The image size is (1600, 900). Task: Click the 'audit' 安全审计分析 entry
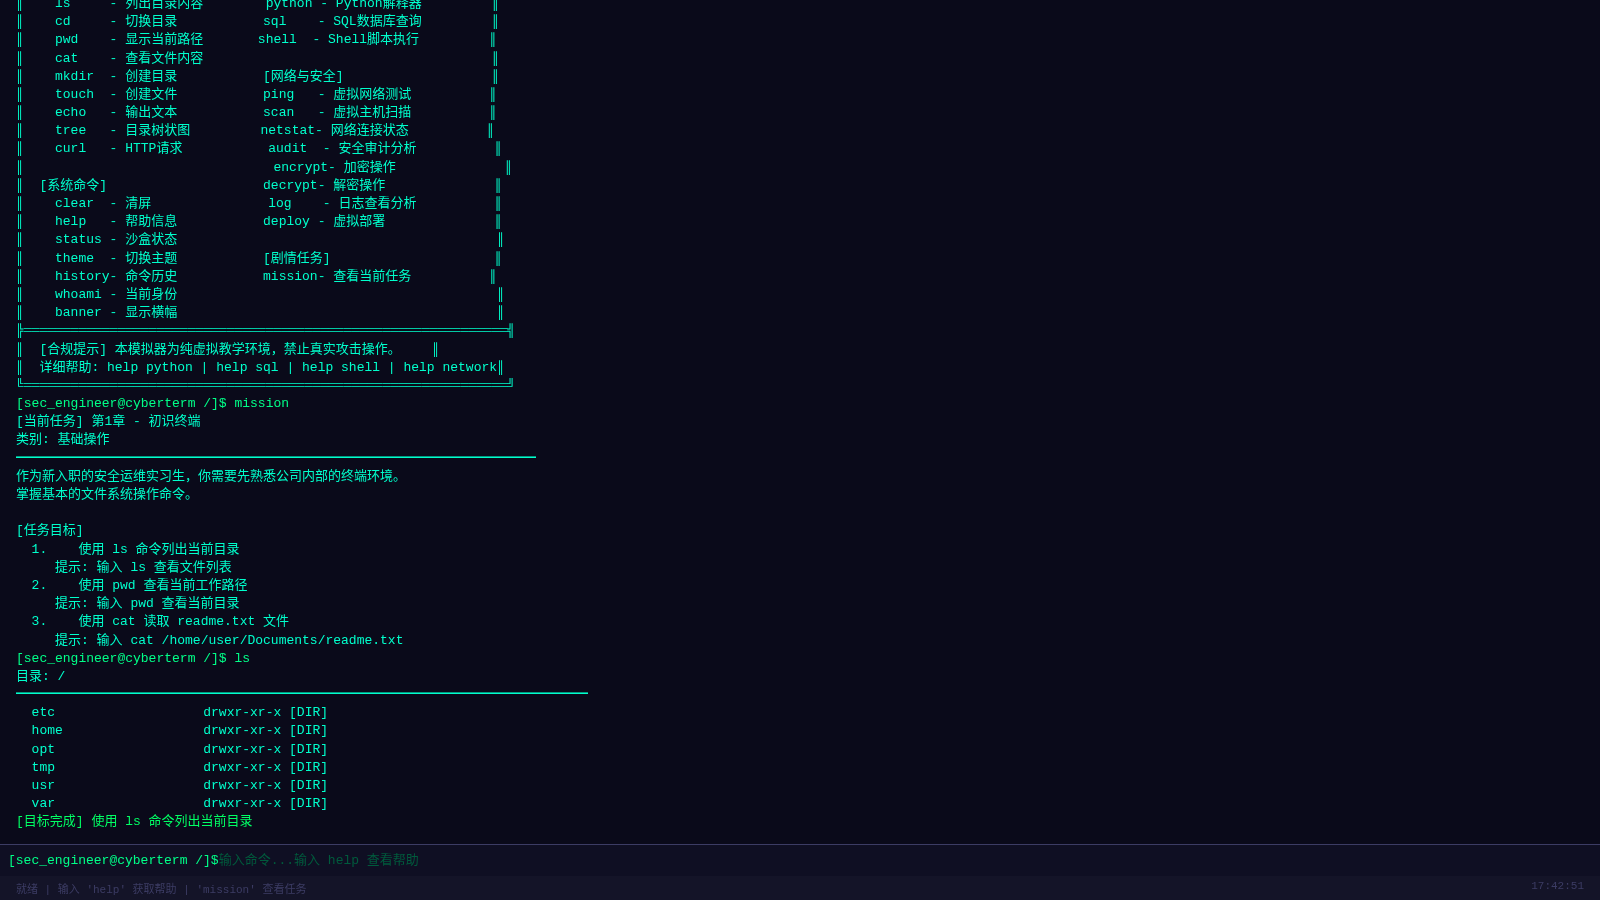(342, 149)
